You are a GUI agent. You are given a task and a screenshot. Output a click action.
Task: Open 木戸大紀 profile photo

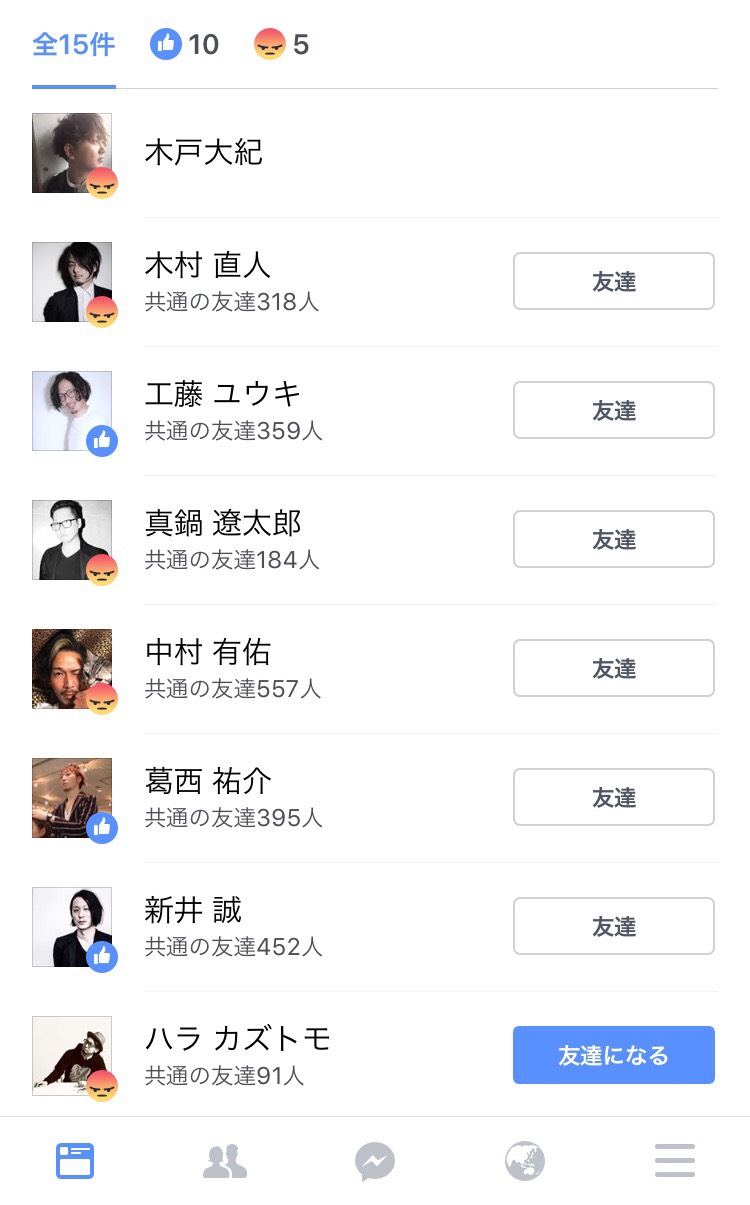pyautogui.click(x=72, y=153)
